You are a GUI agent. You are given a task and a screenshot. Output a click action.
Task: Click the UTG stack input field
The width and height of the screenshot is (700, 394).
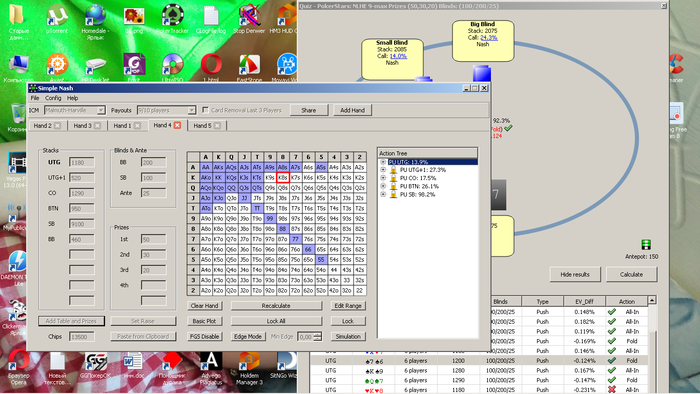click(x=81, y=162)
